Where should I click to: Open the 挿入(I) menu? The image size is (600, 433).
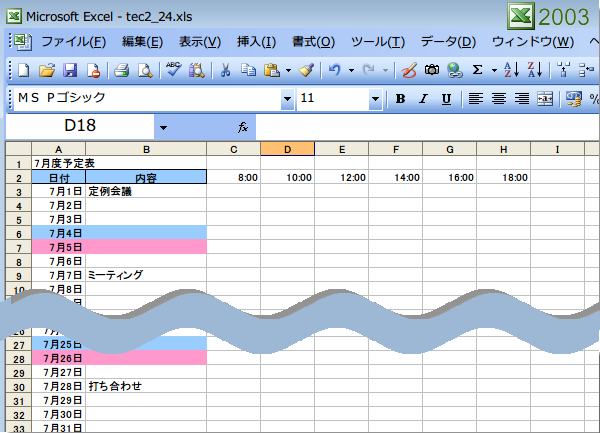(x=256, y=42)
